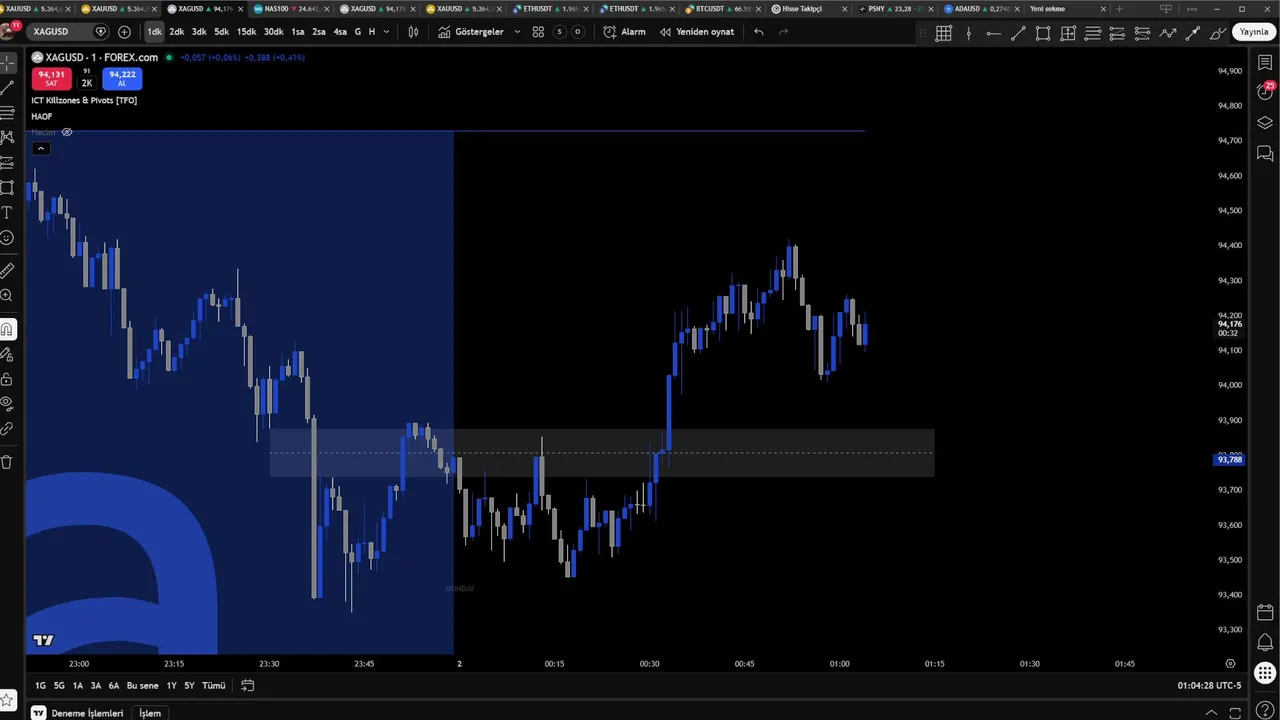Select the 1G date range
The height and width of the screenshot is (720, 1280).
tap(40, 686)
